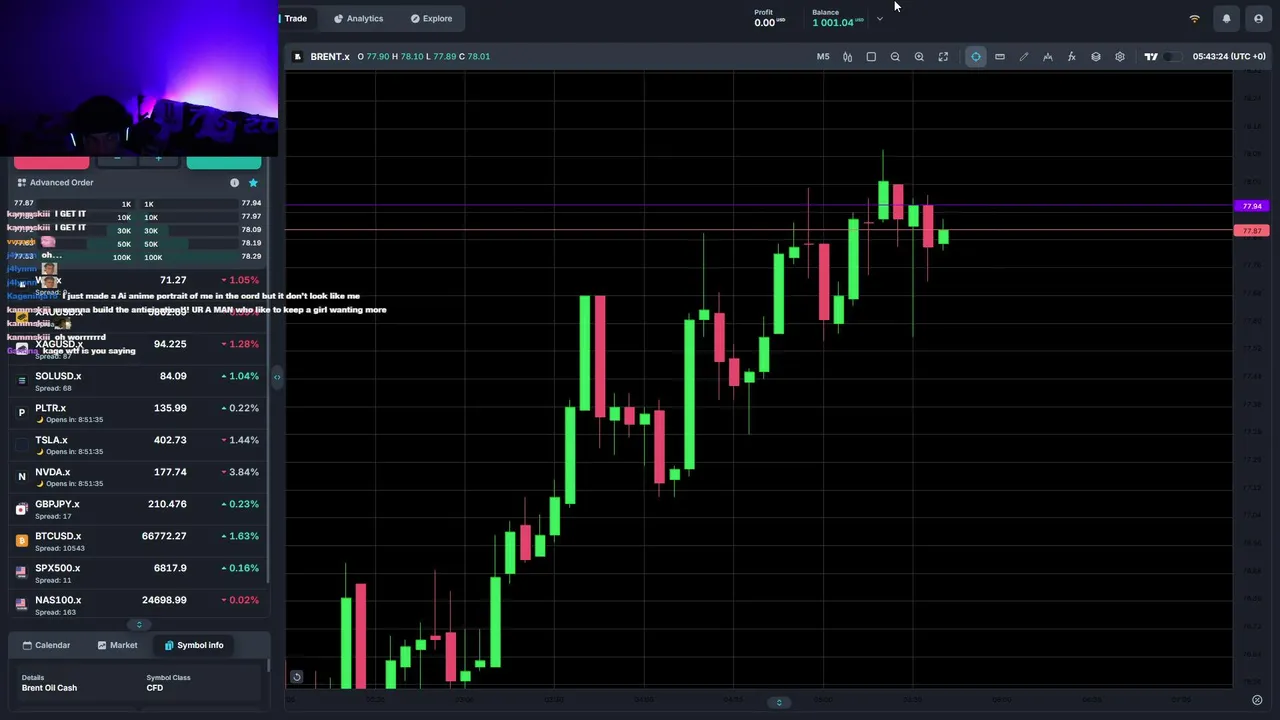This screenshot has width=1280, height=720.
Task: Select the ruler measure tool
Action: tap(1000, 57)
